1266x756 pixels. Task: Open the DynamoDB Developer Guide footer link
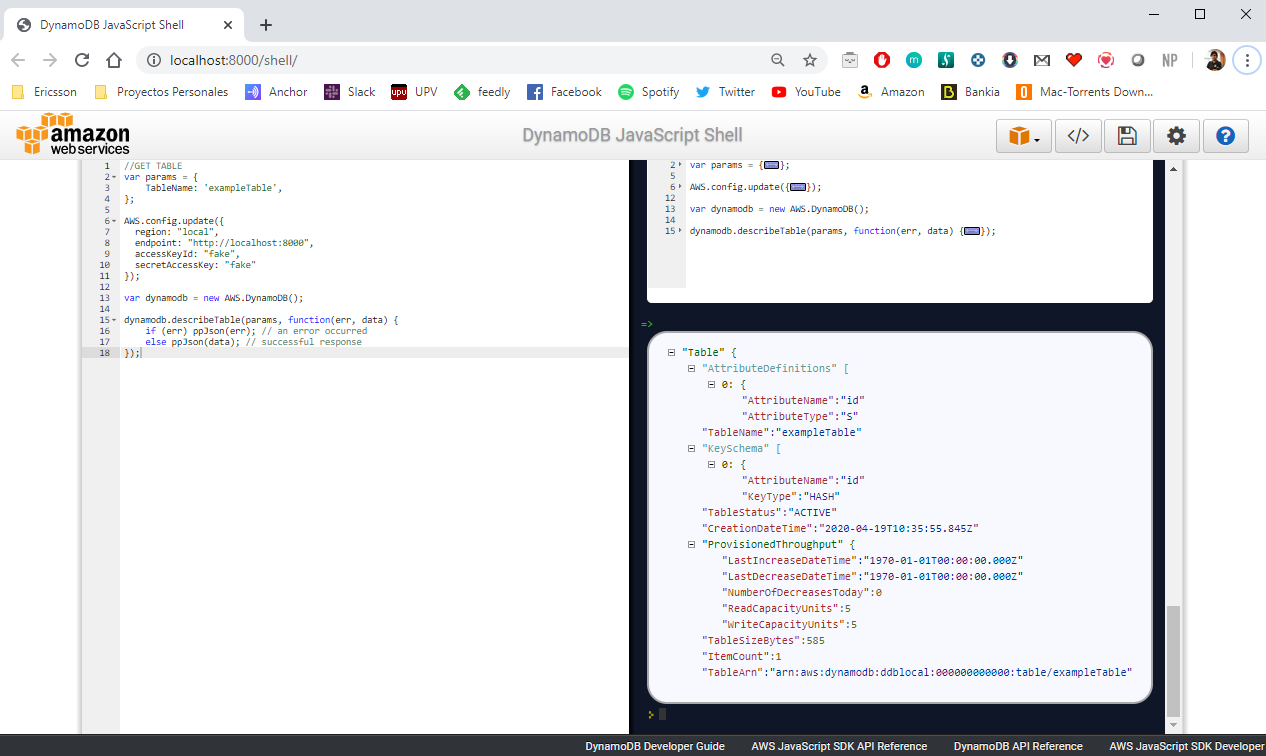click(x=654, y=746)
